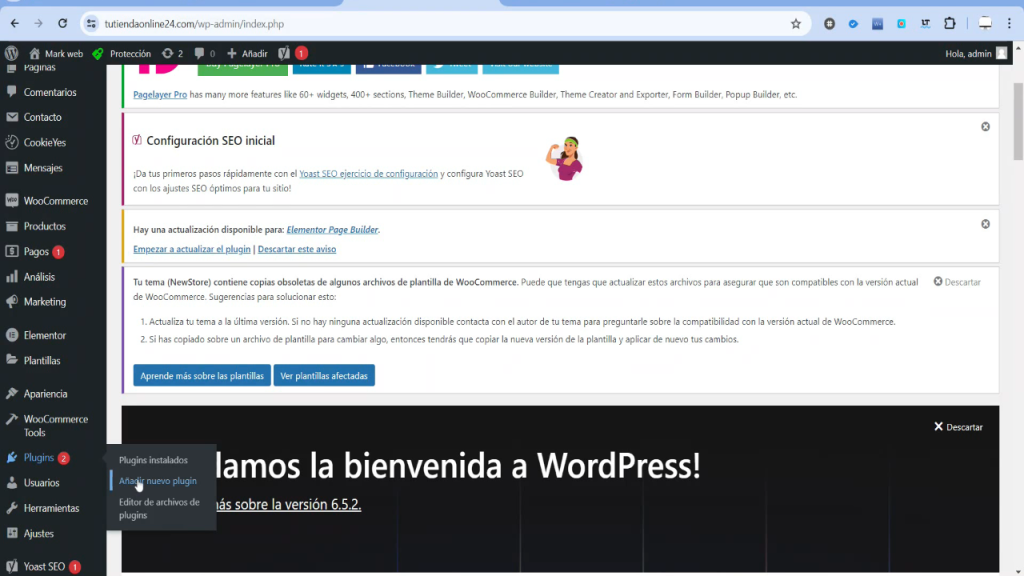The width and height of the screenshot is (1024, 576).
Task: Click the Yoast SEO icon in admin bar
Action: 283,53
